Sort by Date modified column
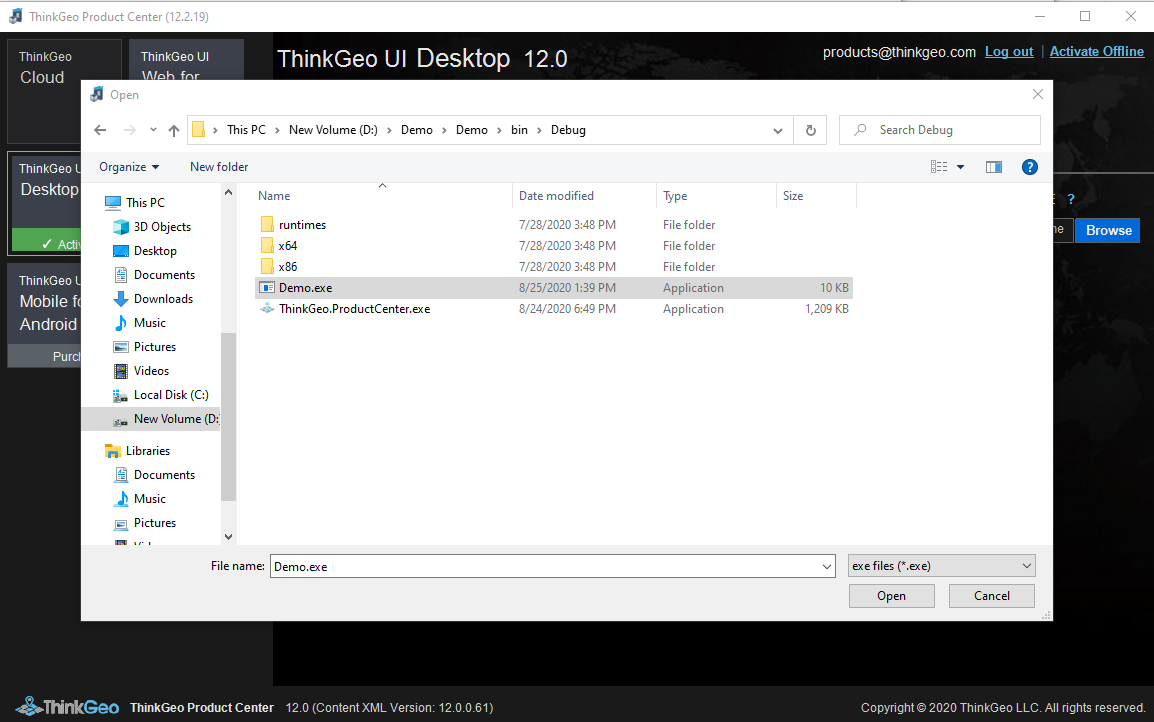Viewport: 1154px width, 722px height. tap(584, 196)
